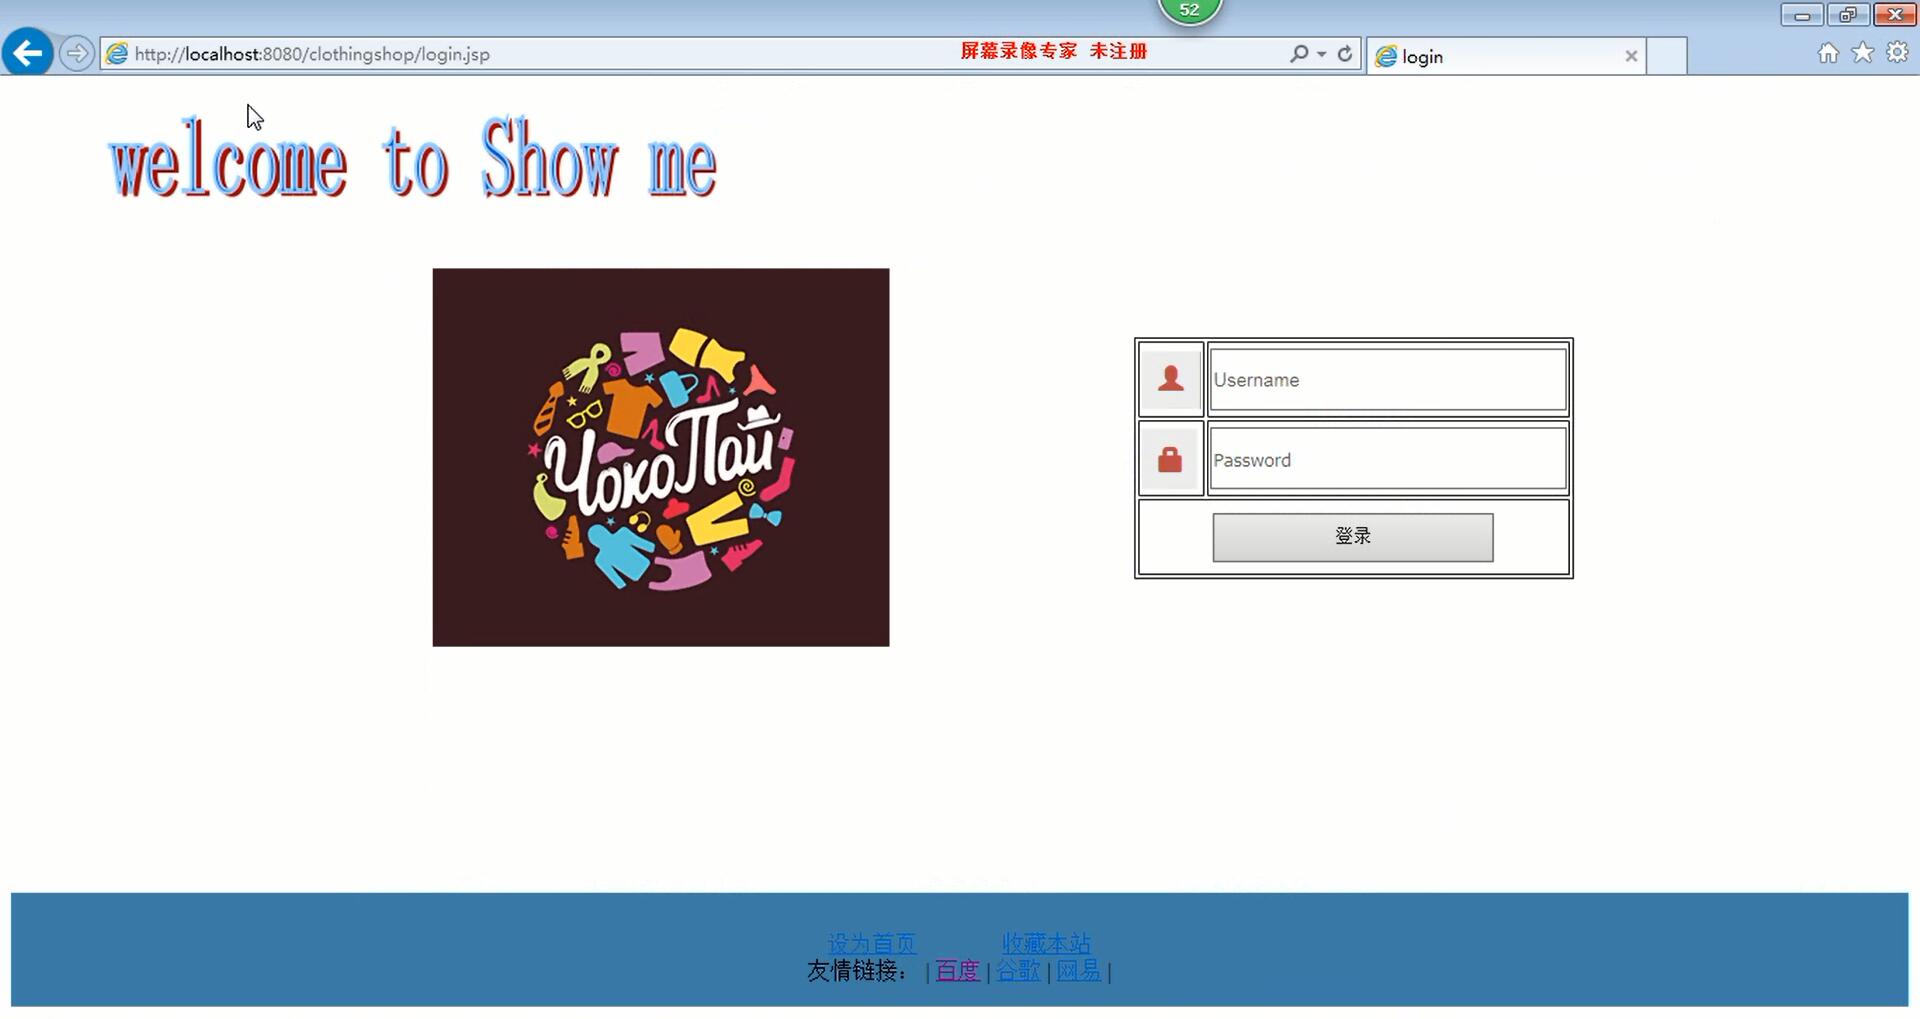Open the browser Home icon

pos(1828,53)
